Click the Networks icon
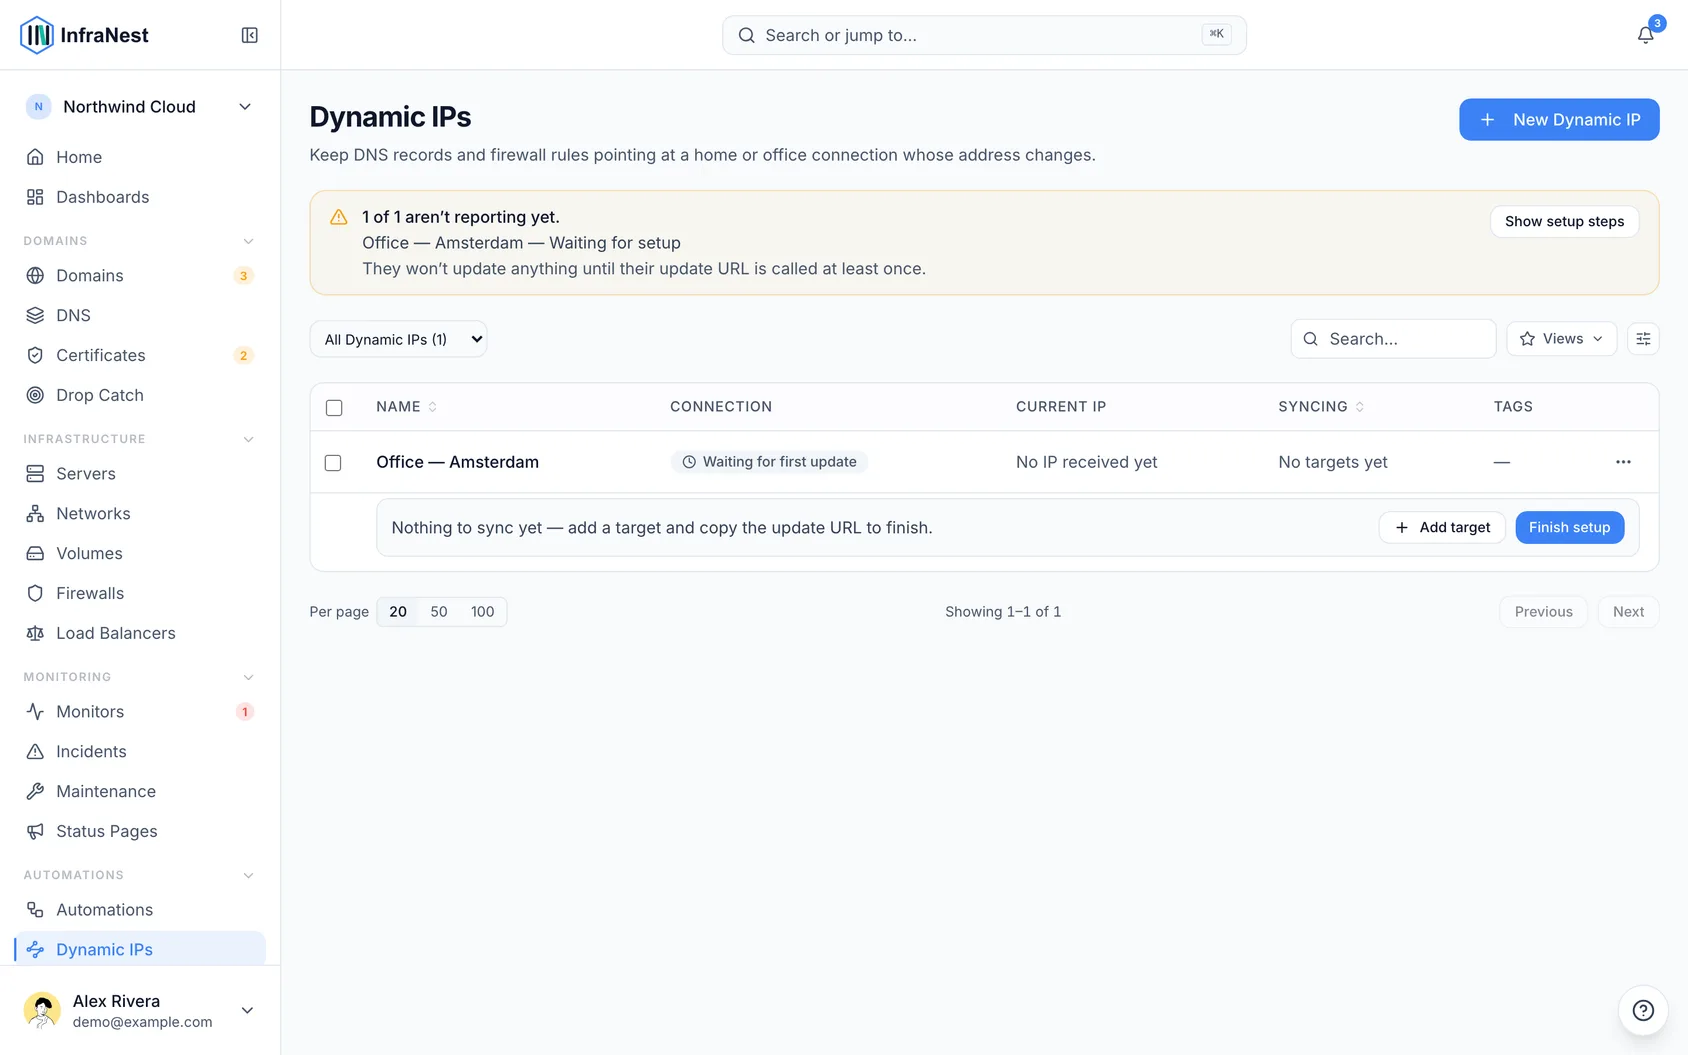 35,513
